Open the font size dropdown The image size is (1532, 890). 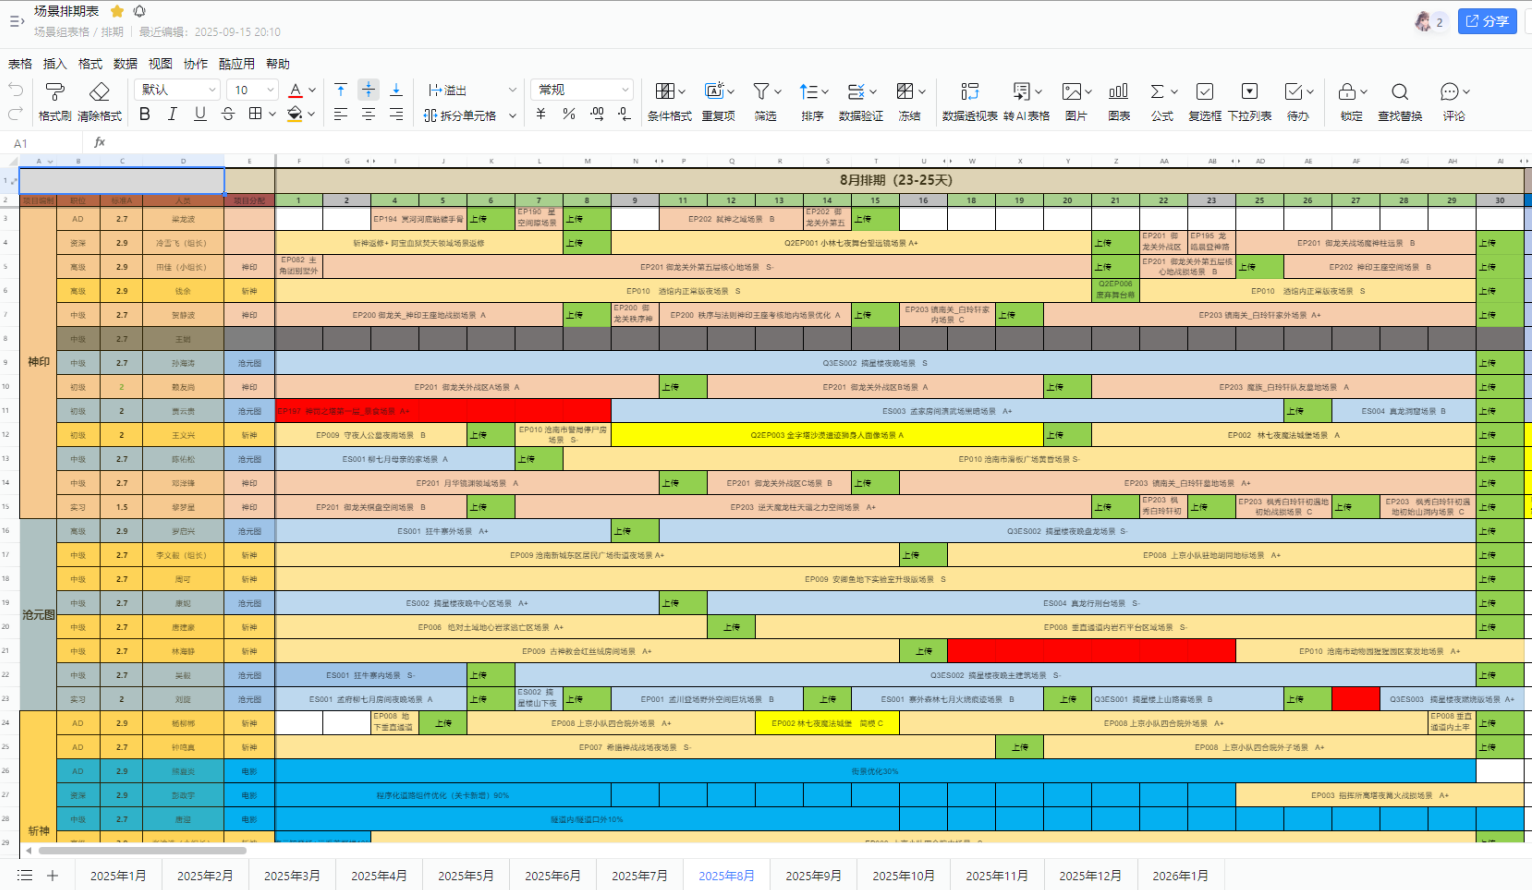click(x=253, y=90)
